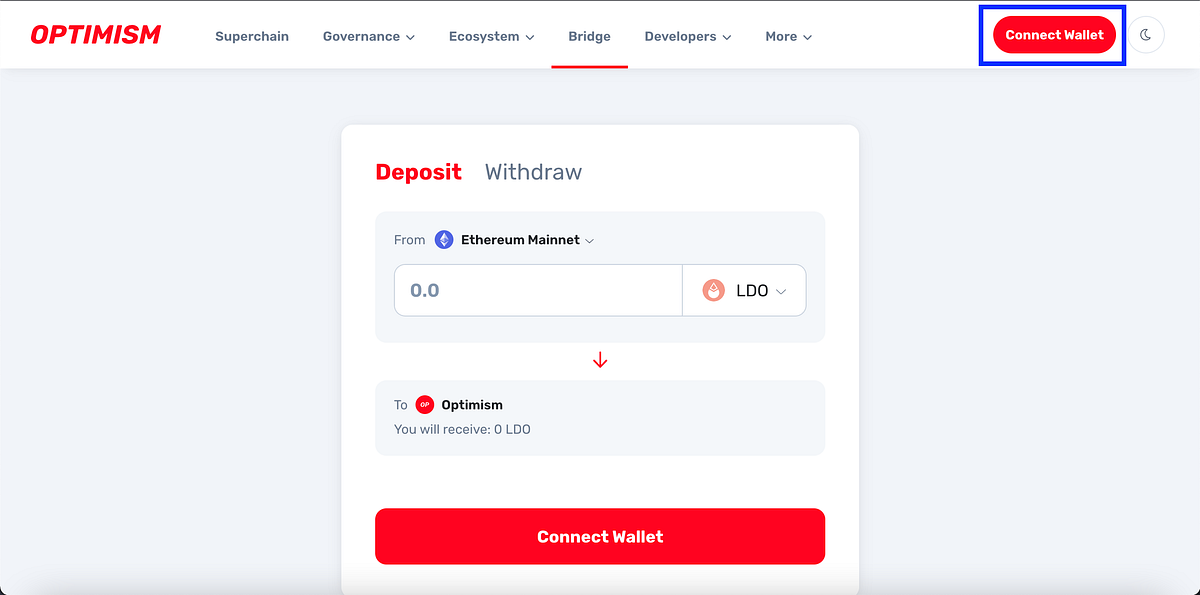The image size is (1200, 595).
Task: Enable dark theme using the crescent toggle
Action: click(1146, 34)
